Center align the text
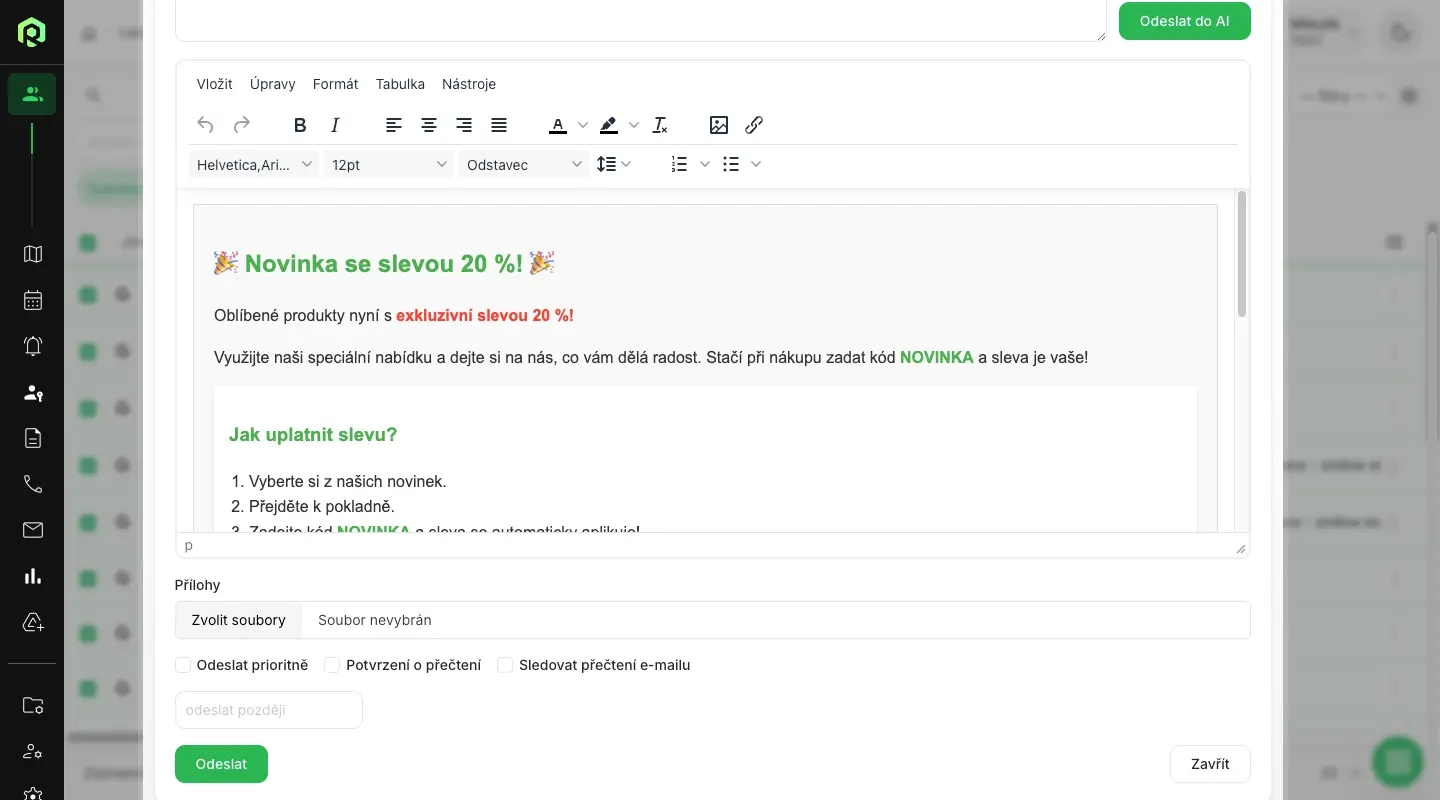 click(429, 125)
